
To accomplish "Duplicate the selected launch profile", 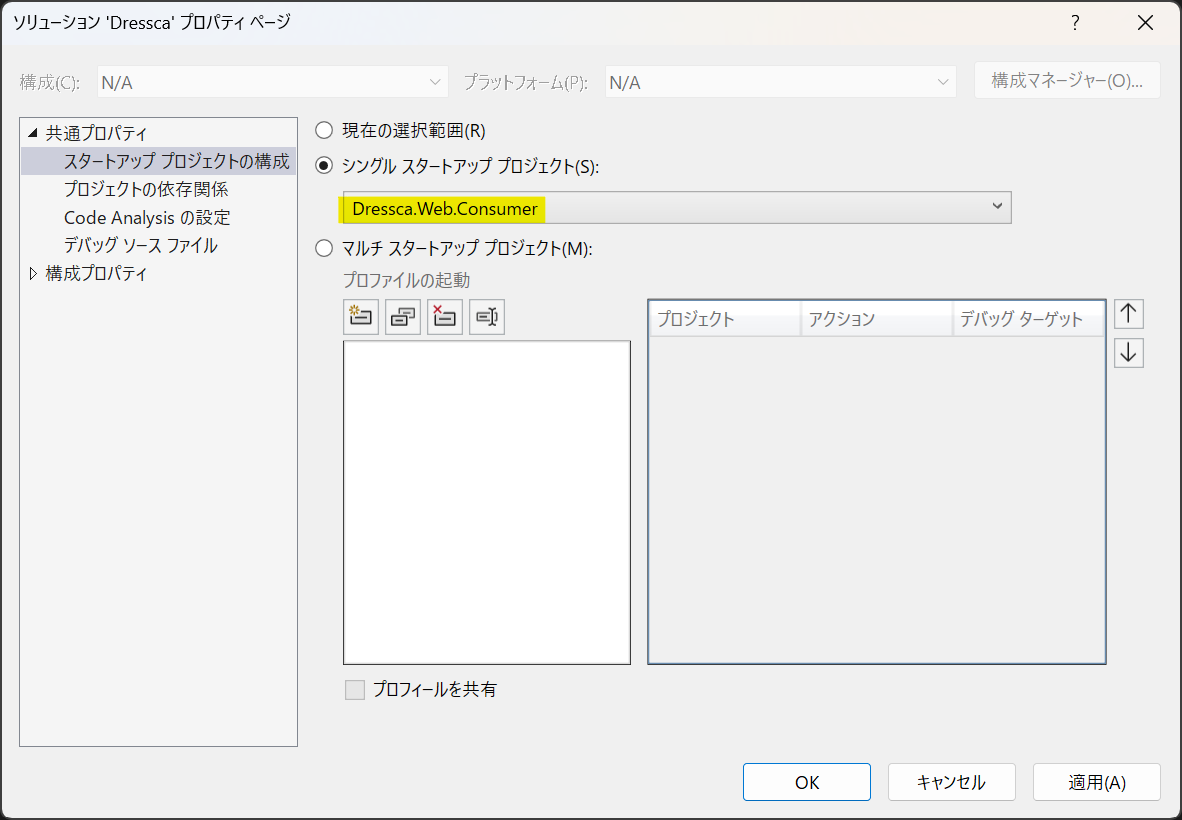I will tap(403, 316).
